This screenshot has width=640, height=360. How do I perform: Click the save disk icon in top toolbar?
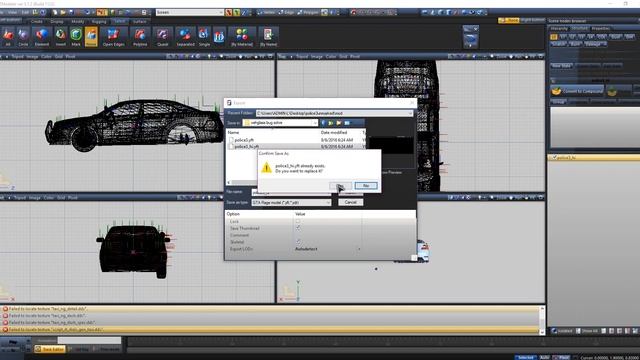click(x=71, y=12)
